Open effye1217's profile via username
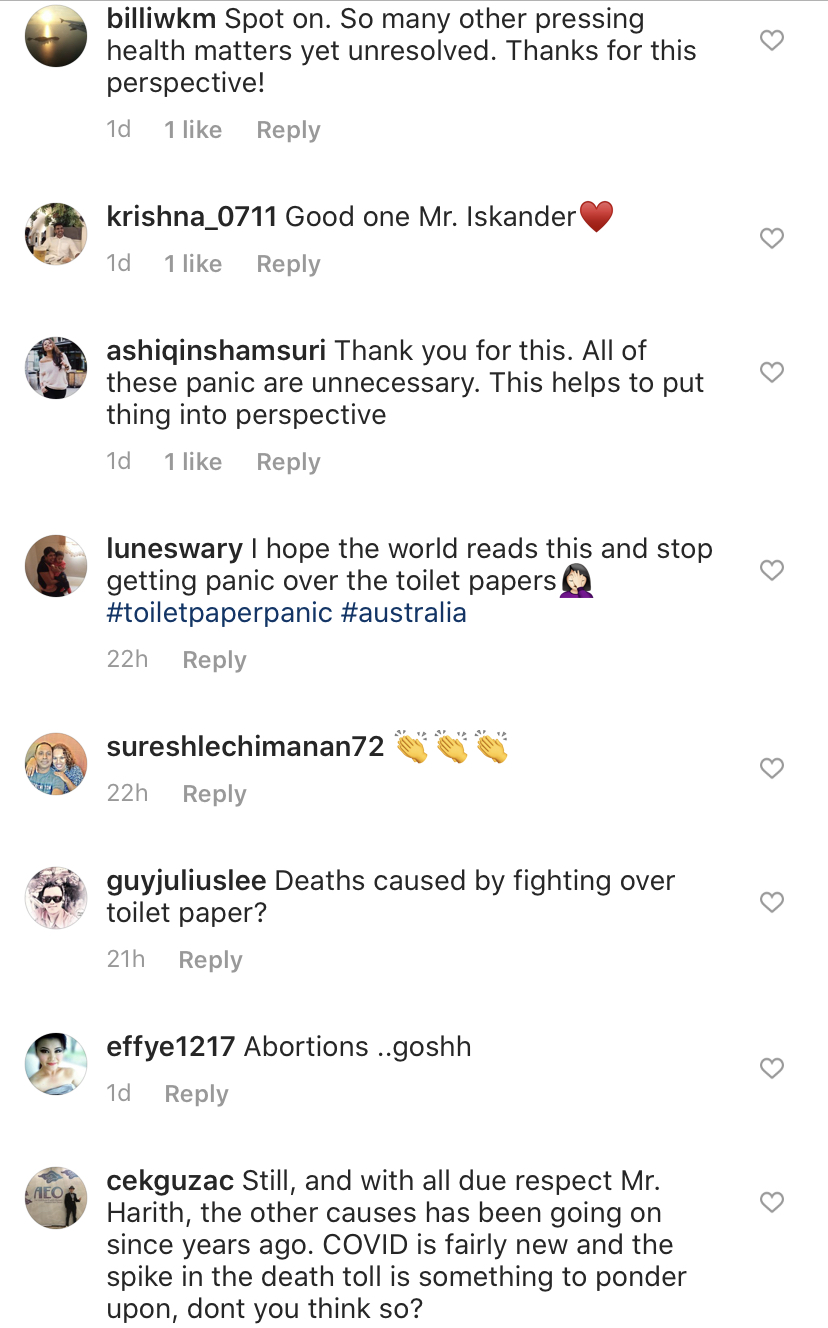Viewport: 828px width, 1328px height. [170, 1047]
